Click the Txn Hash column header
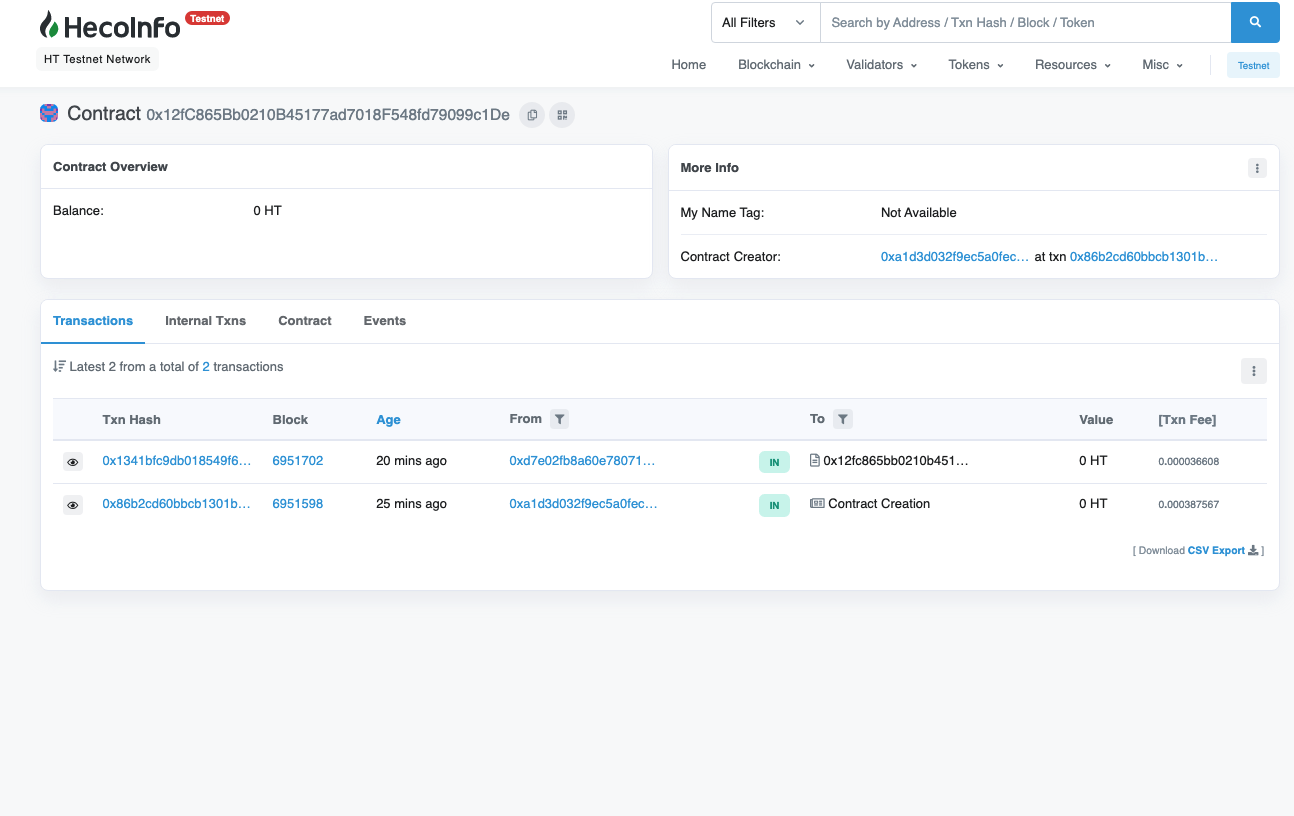Image resolution: width=1294 pixels, height=816 pixels. [131, 420]
